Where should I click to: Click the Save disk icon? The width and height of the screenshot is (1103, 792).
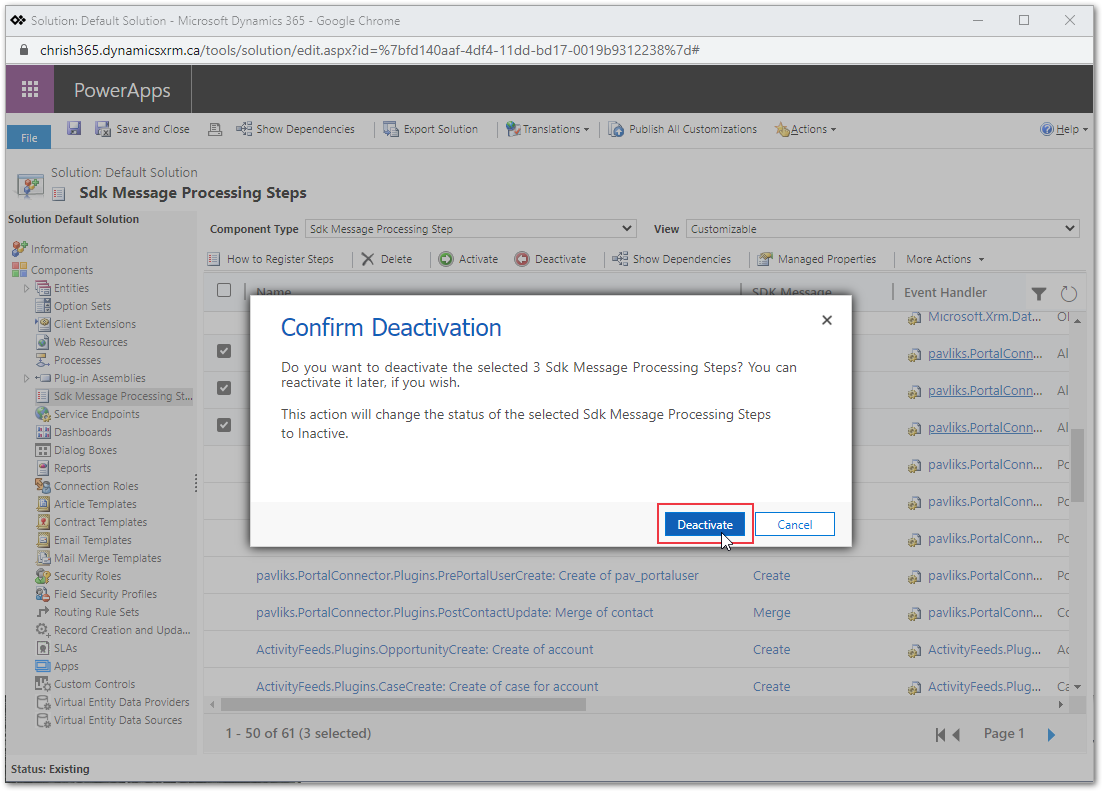pos(74,129)
